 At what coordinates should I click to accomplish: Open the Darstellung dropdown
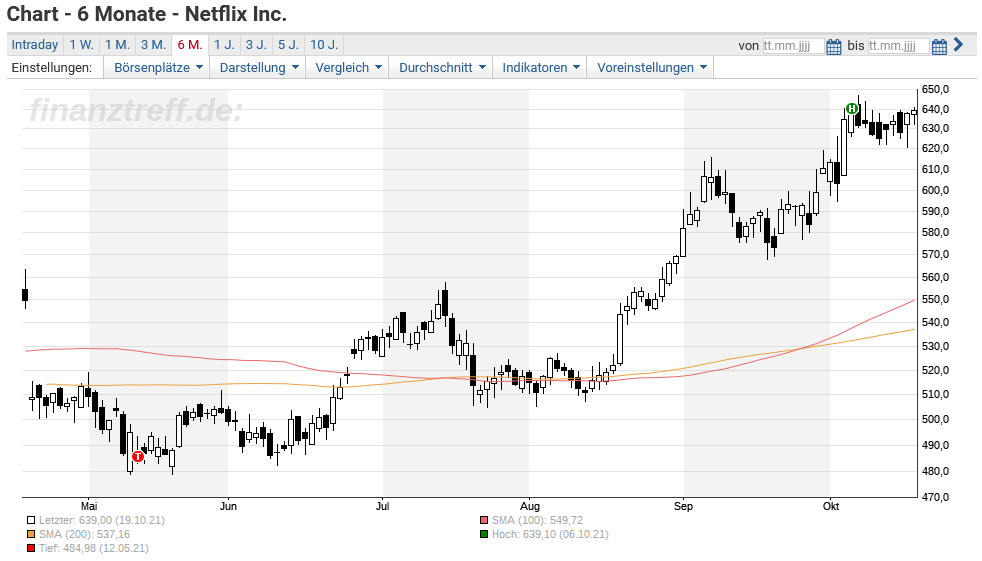[259, 68]
